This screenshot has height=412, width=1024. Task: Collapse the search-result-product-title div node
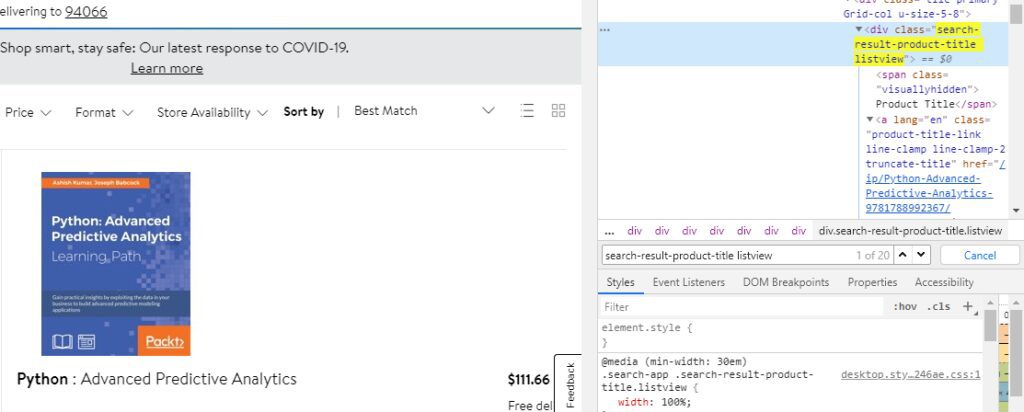[859, 31]
